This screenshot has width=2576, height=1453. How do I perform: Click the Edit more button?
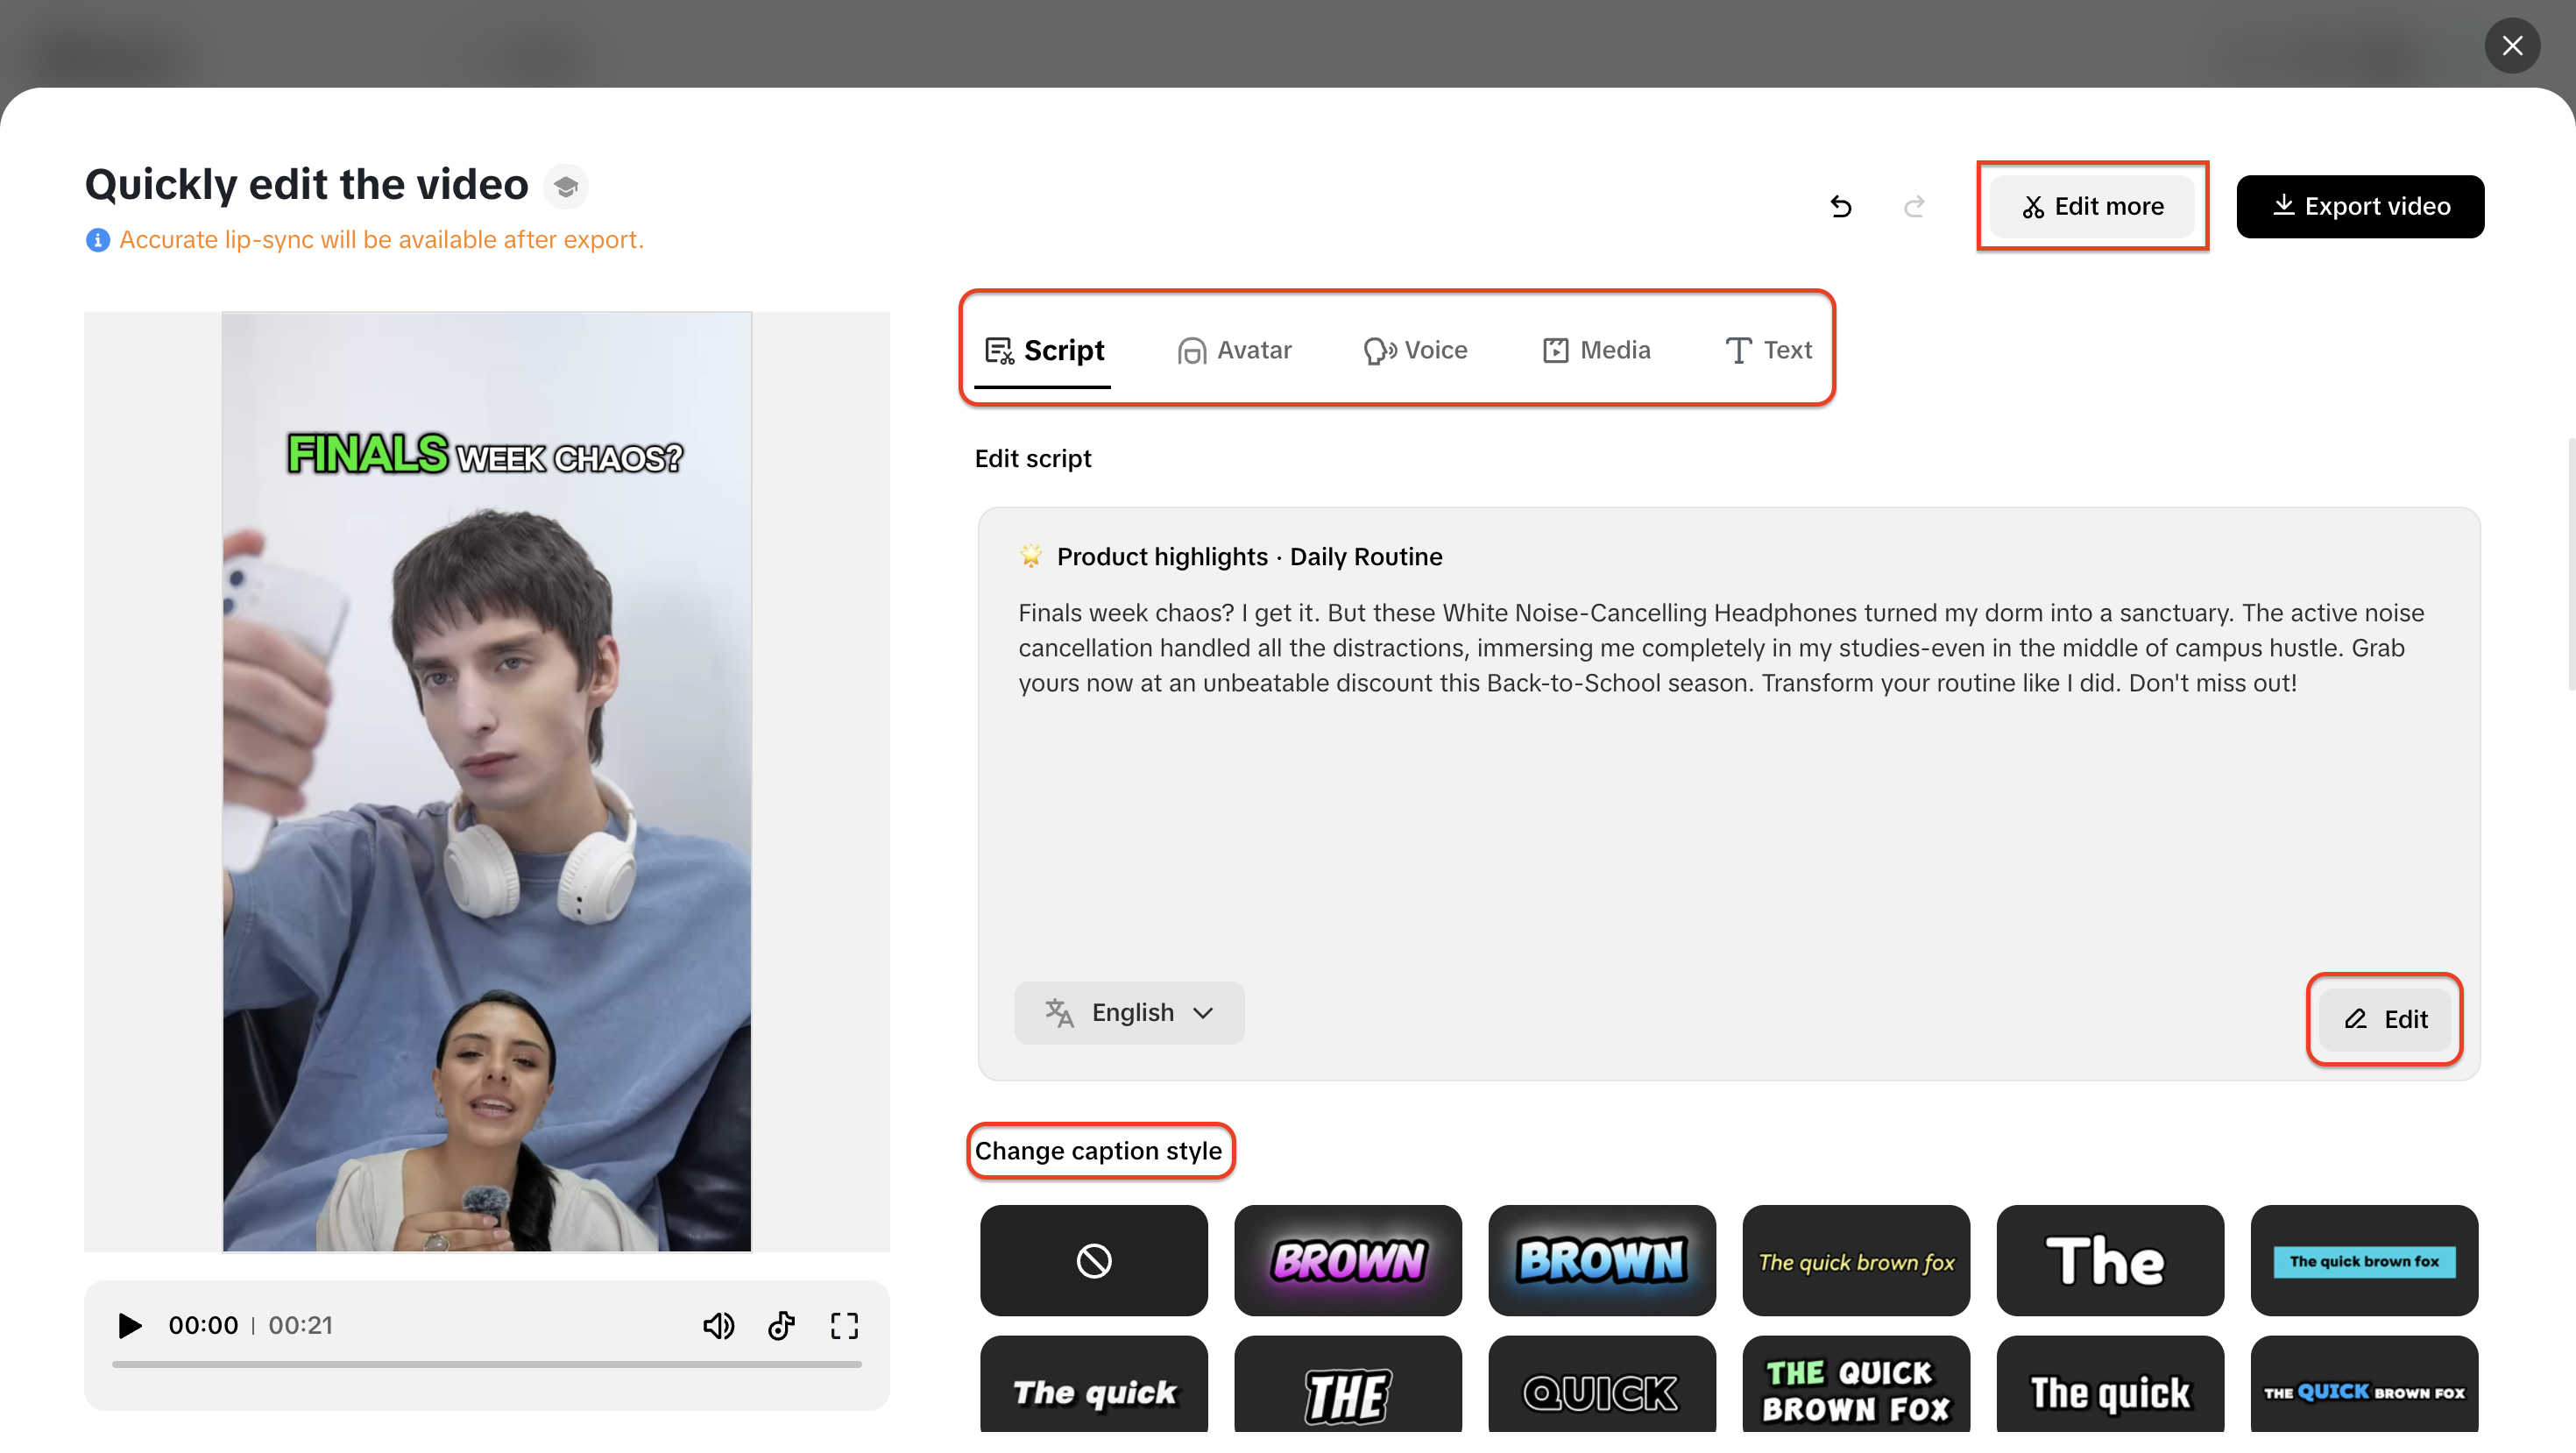pyautogui.click(x=2092, y=206)
